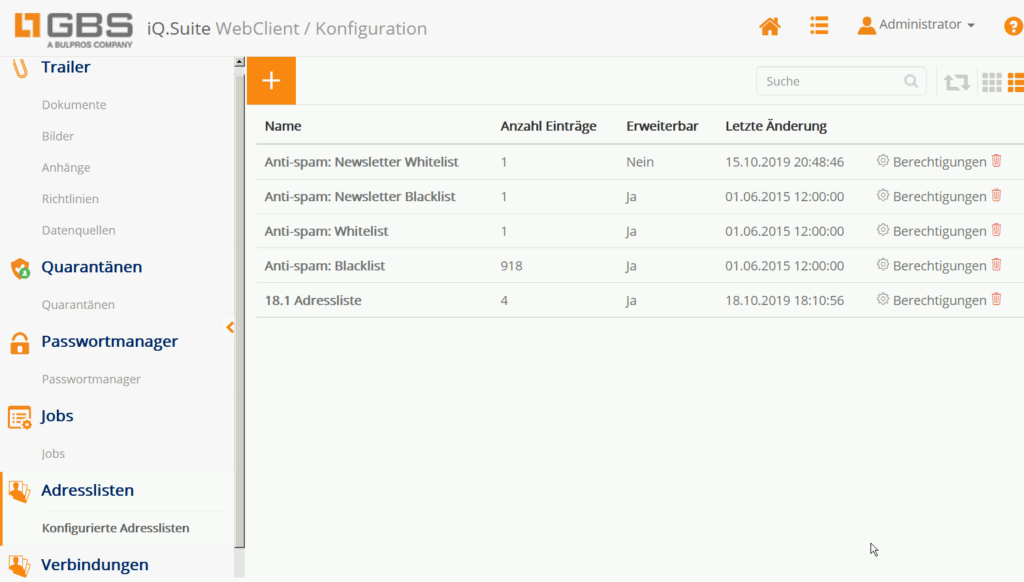Open the help question mark icon

(x=1012, y=27)
